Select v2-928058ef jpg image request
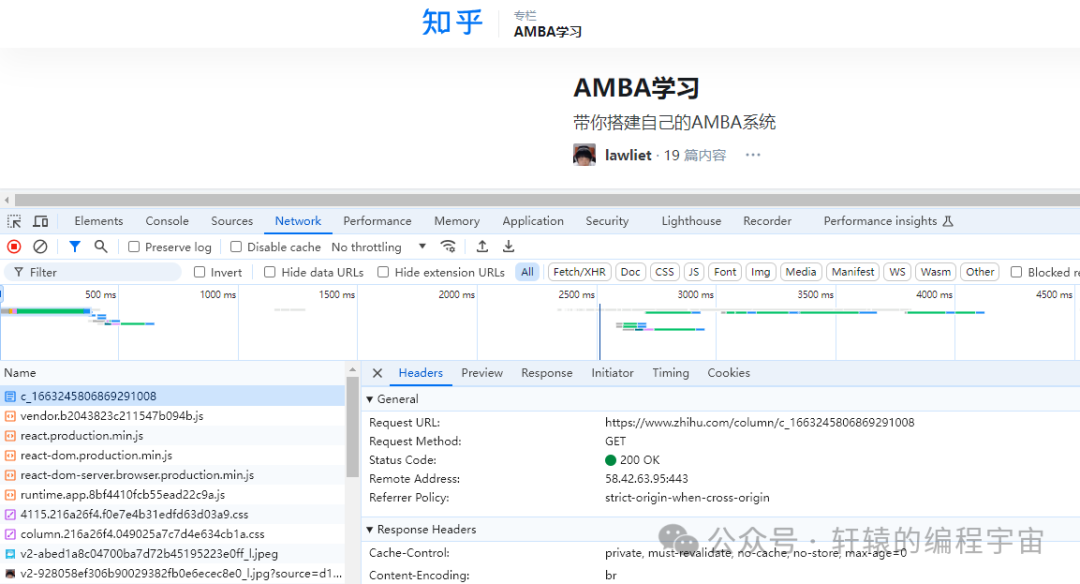The width and height of the screenshot is (1080, 584). (172, 573)
